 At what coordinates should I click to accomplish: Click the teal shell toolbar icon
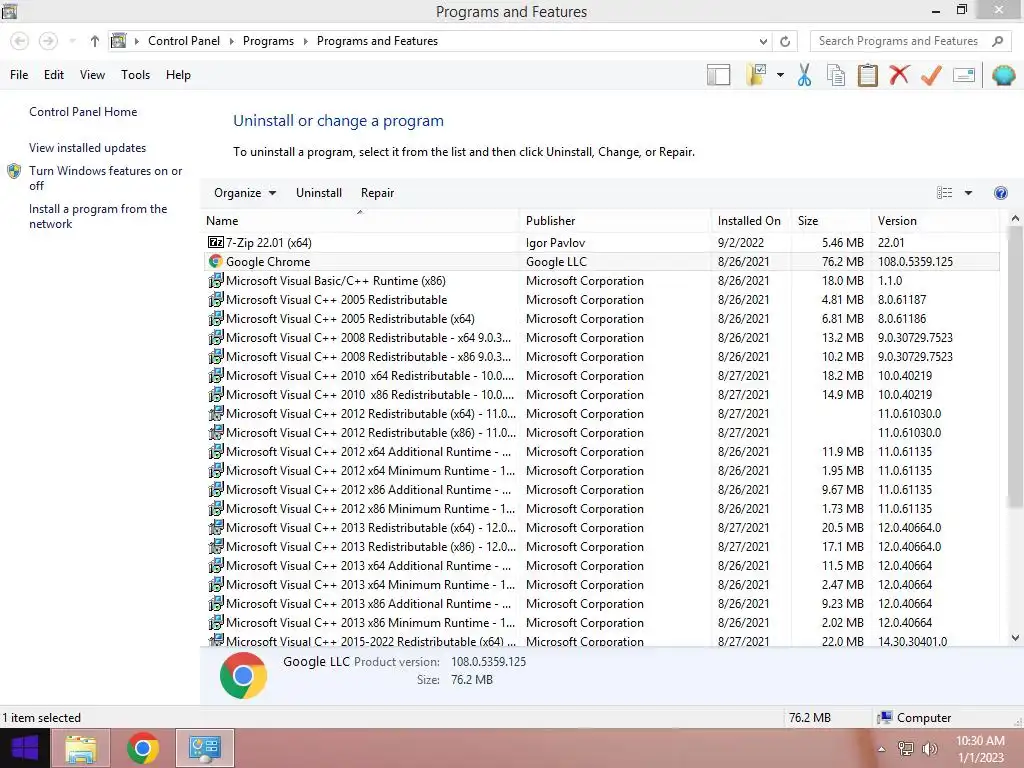click(1003, 75)
